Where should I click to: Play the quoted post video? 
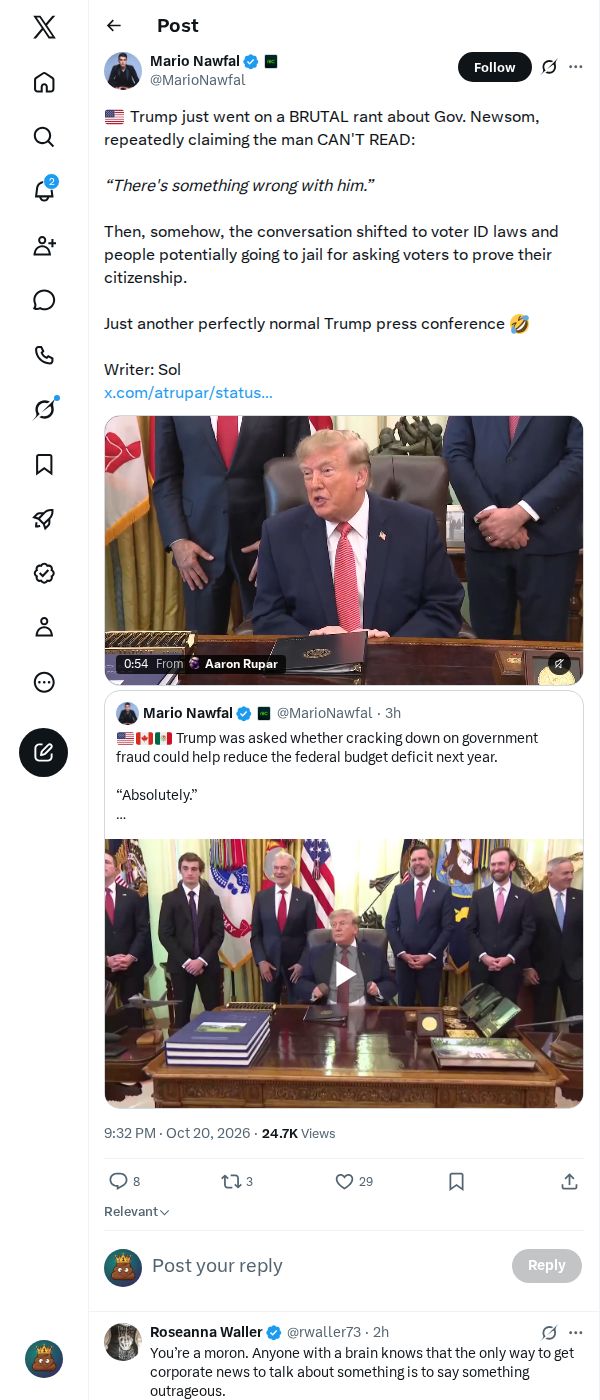(x=344, y=973)
